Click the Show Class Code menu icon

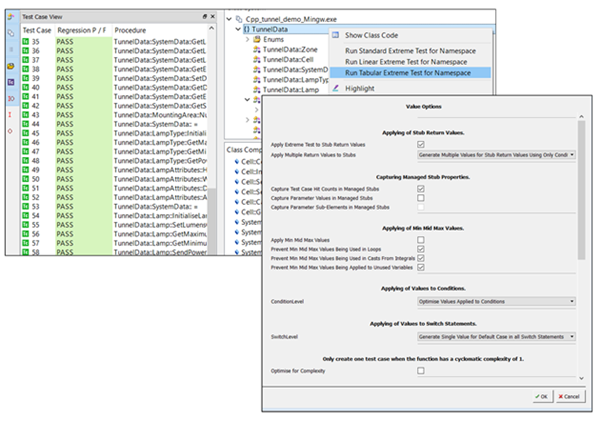tap(336, 35)
